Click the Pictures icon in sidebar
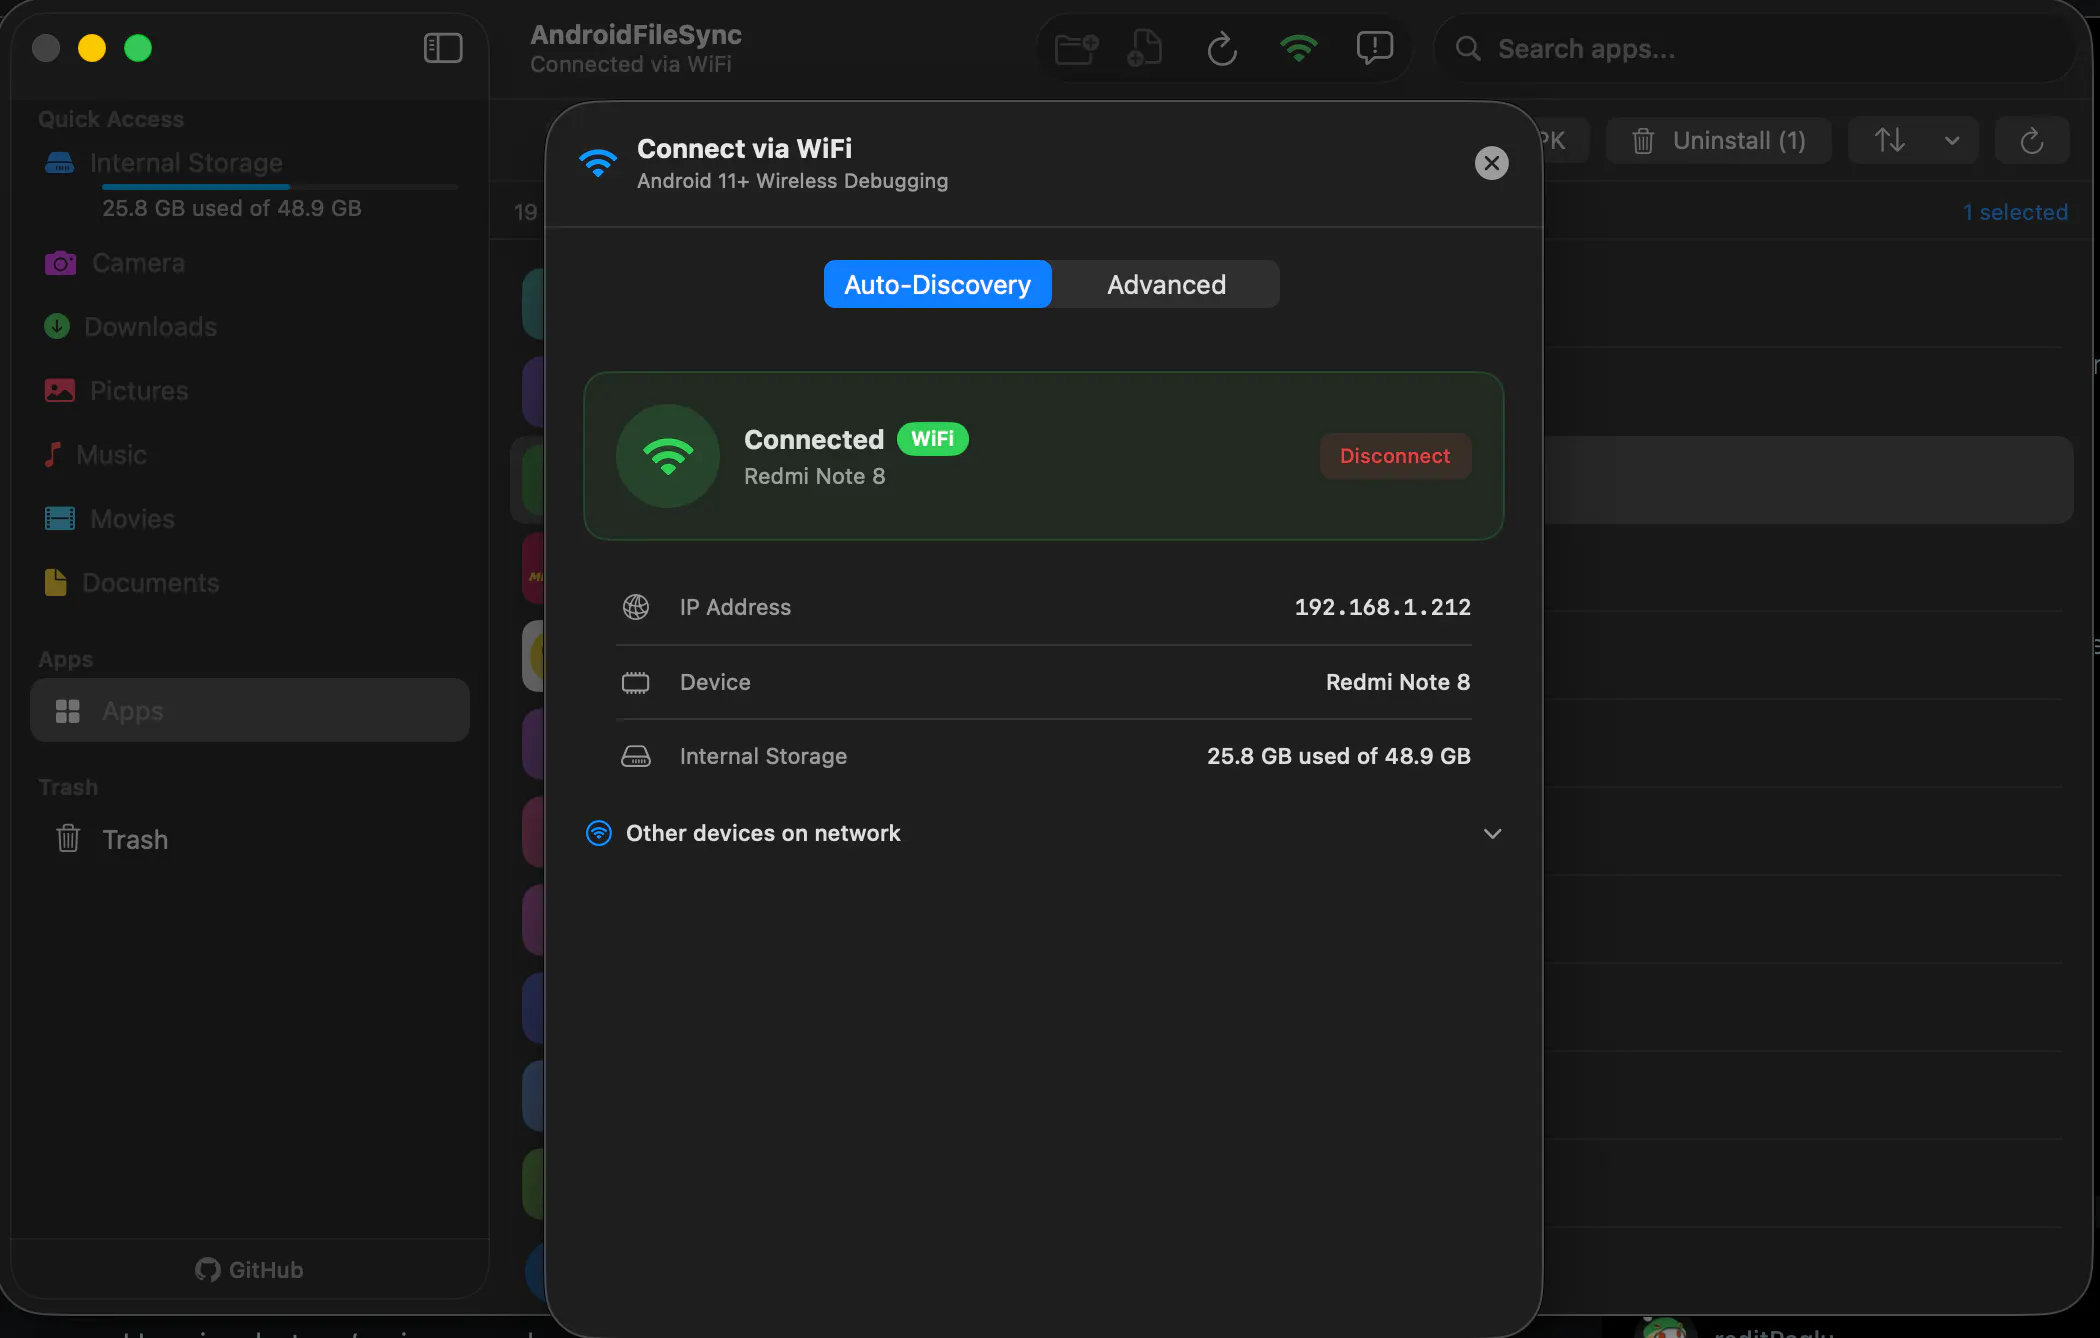The width and height of the screenshot is (2100, 1338). tap(60, 390)
